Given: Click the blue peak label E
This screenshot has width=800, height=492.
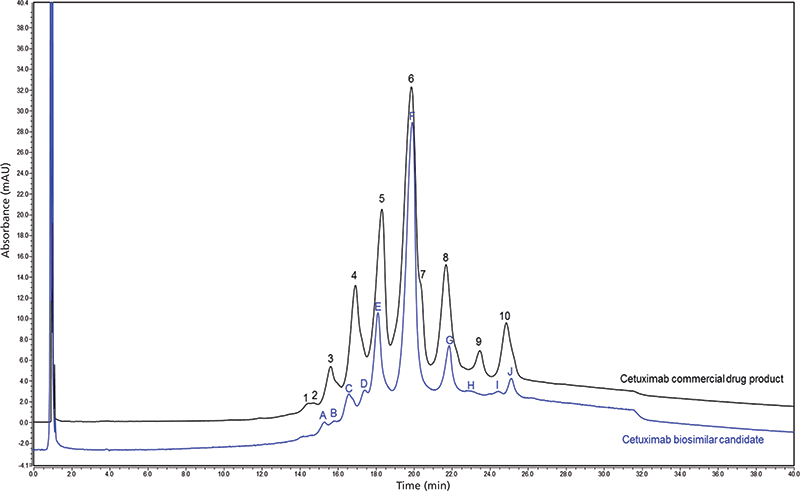Looking at the screenshot, I should tap(378, 307).
